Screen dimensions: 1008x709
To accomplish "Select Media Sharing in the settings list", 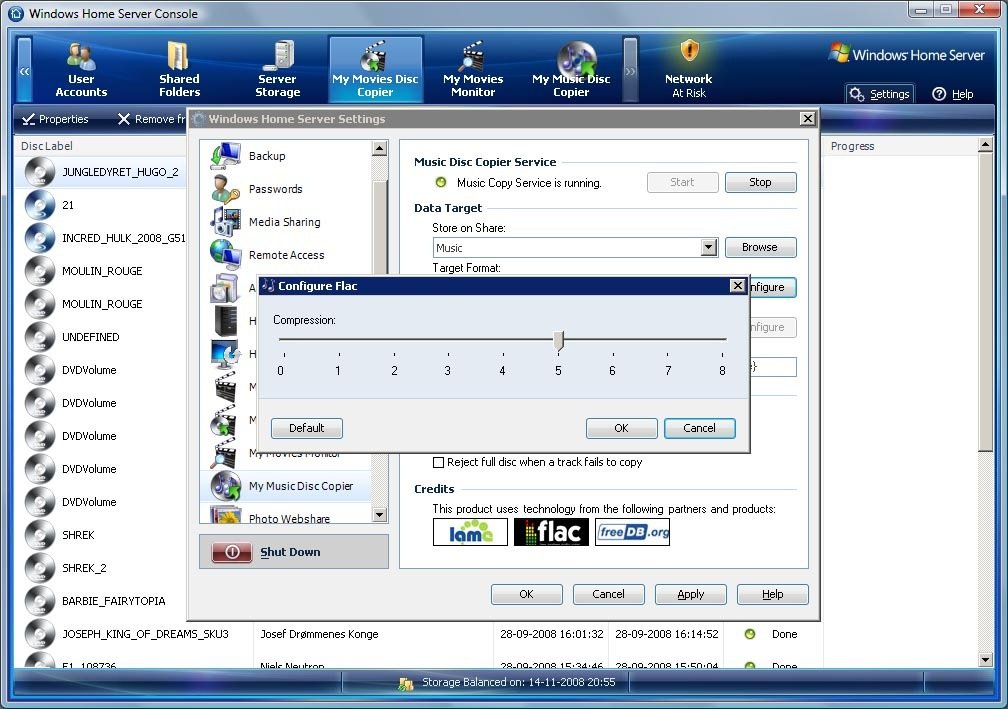I will click(x=284, y=222).
